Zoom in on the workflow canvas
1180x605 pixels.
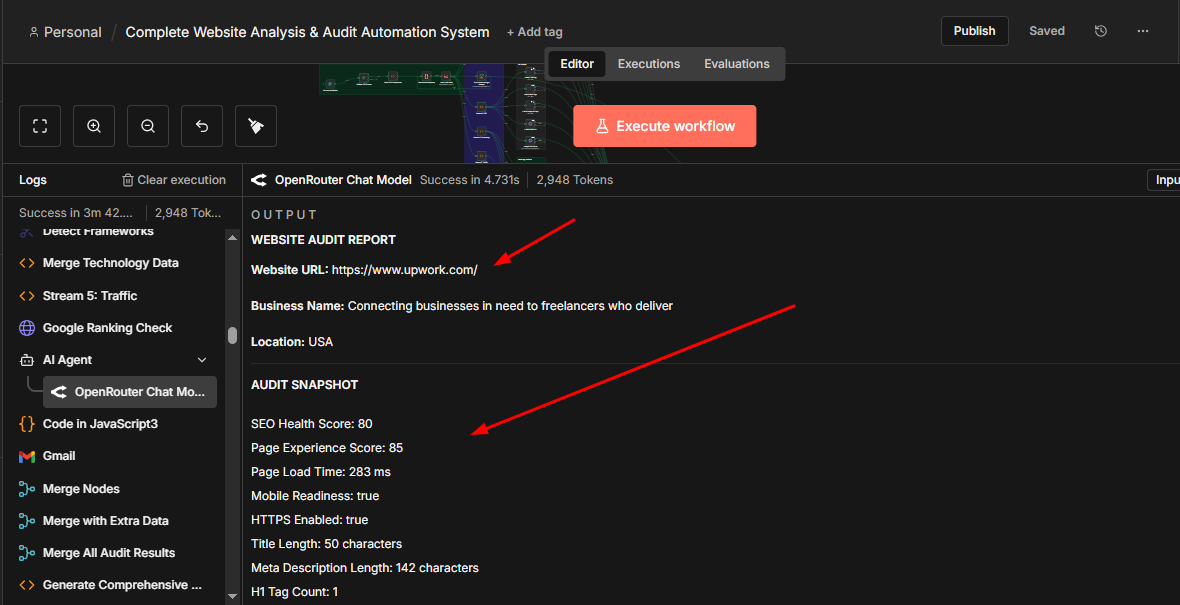pyautogui.click(x=93, y=125)
